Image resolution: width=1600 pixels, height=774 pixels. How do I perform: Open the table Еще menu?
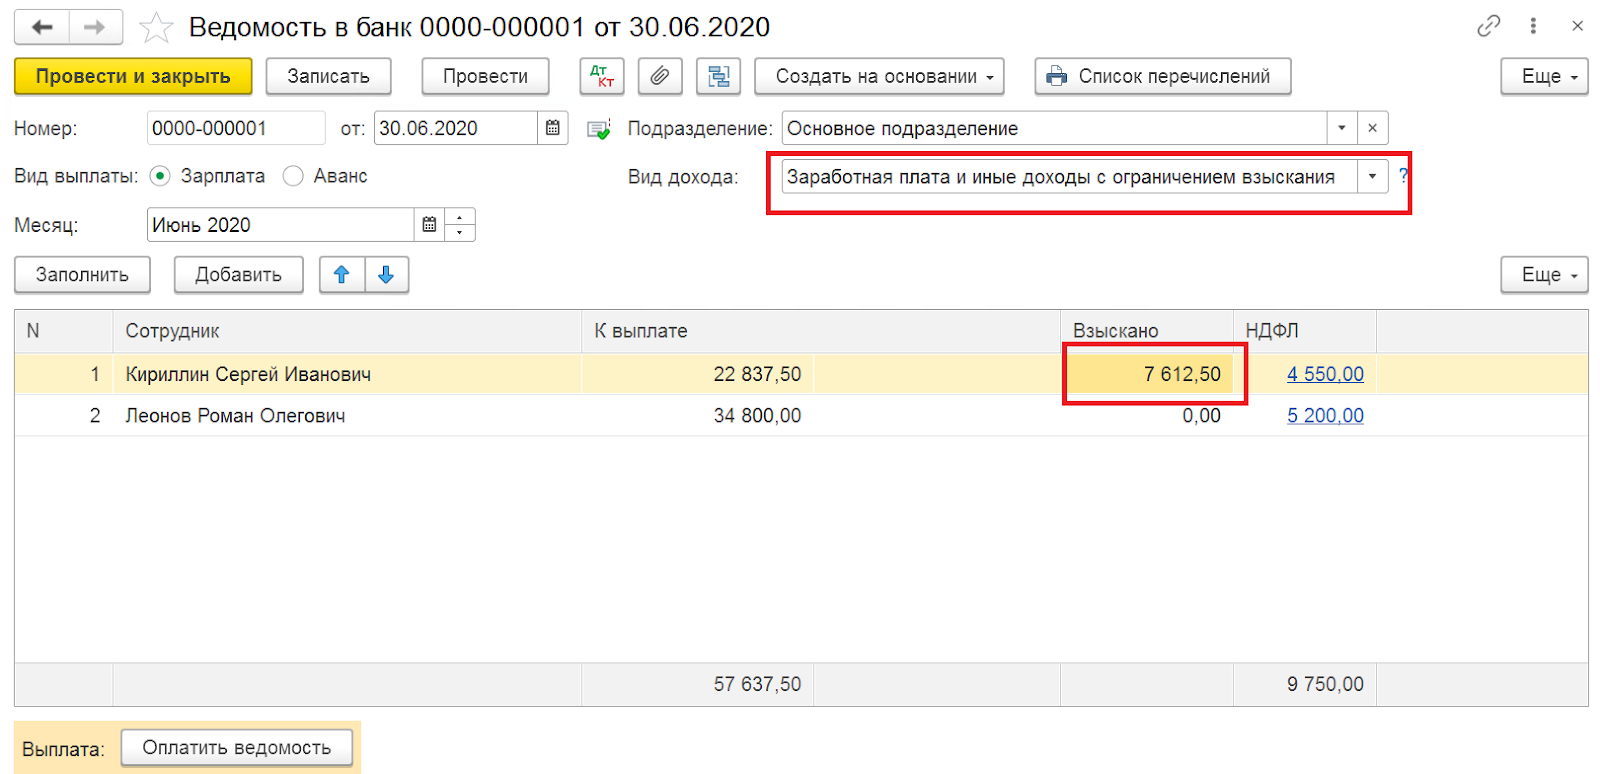tap(1544, 274)
